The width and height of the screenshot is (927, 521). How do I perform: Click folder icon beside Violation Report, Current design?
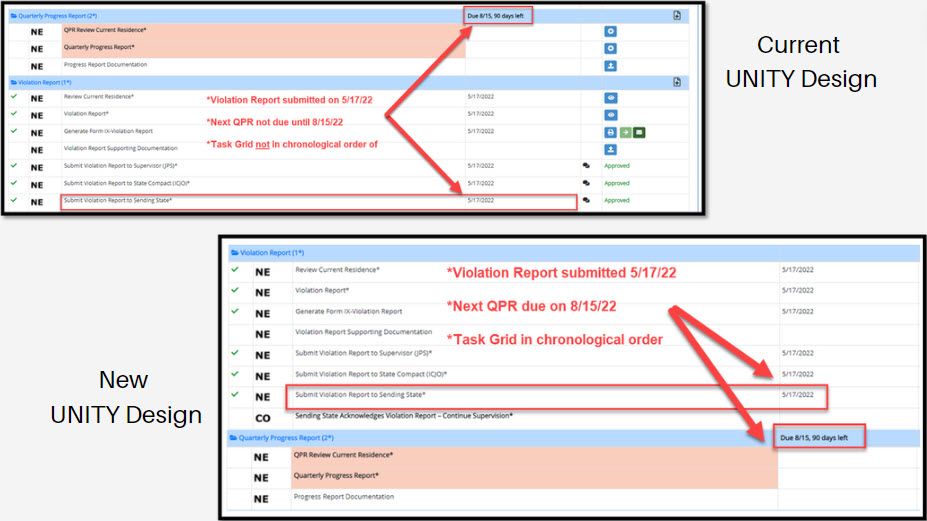tap(14, 83)
